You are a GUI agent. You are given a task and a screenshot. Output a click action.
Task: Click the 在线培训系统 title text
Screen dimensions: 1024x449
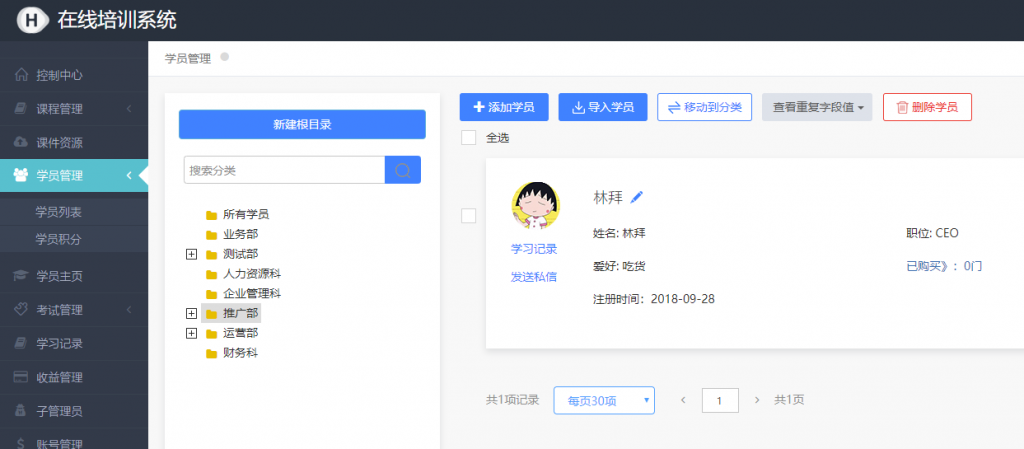click(x=117, y=20)
